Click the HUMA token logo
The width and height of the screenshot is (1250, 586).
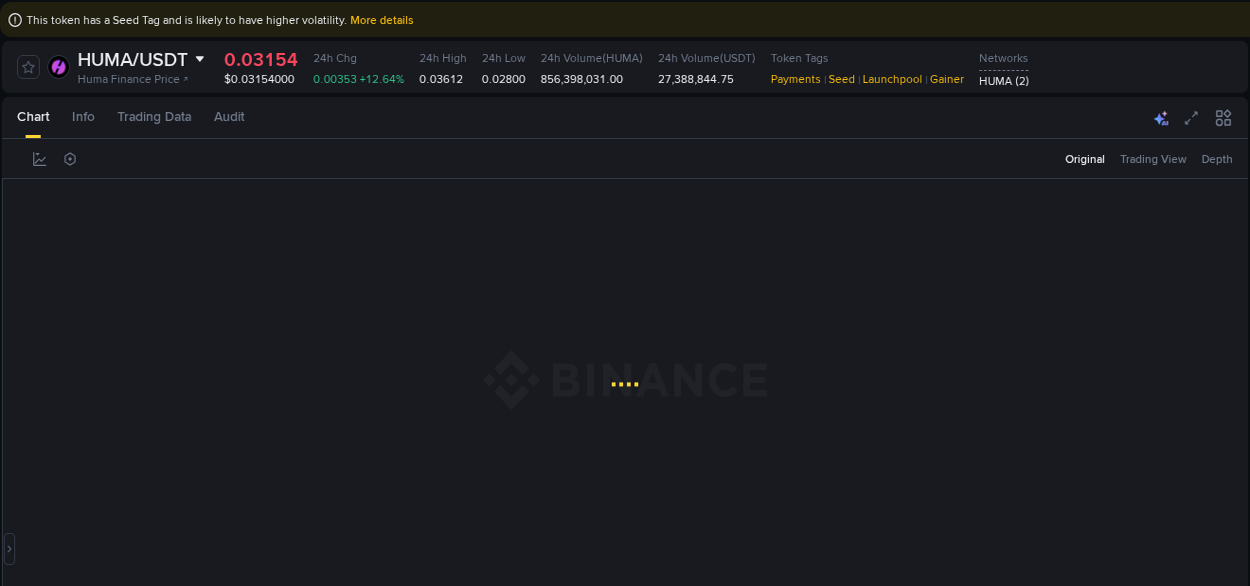(x=58, y=66)
